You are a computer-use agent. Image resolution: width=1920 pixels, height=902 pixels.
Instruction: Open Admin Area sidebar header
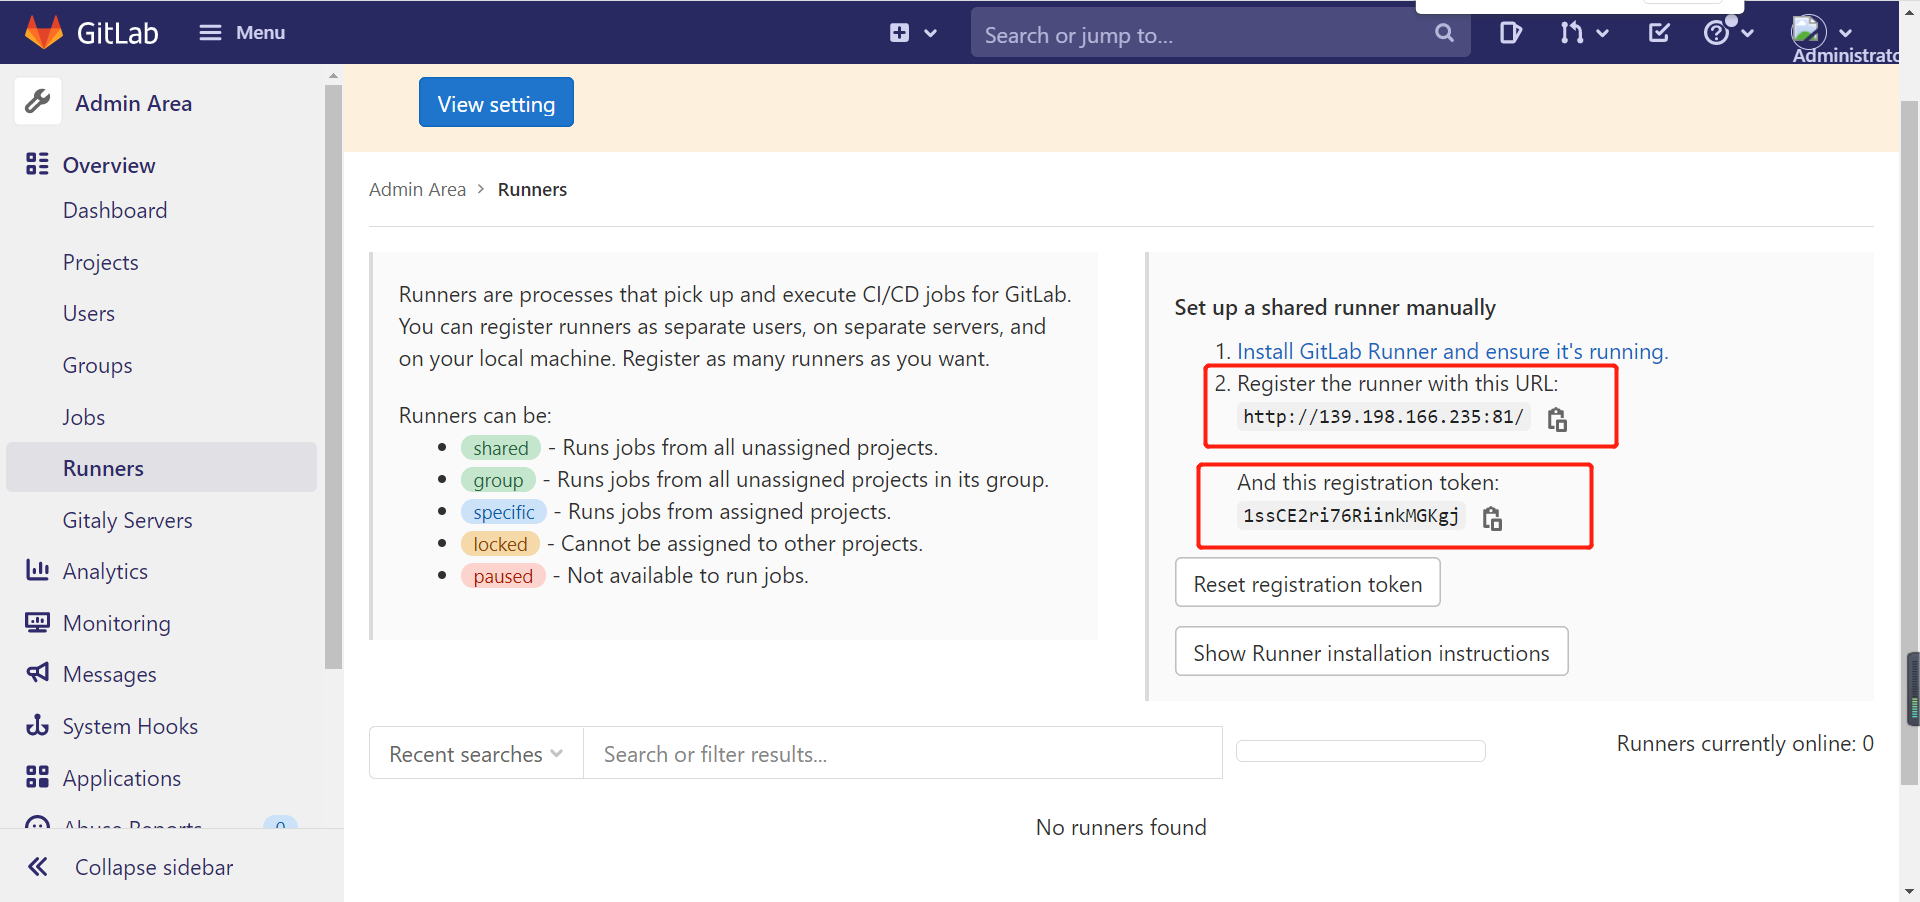[133, 103]
